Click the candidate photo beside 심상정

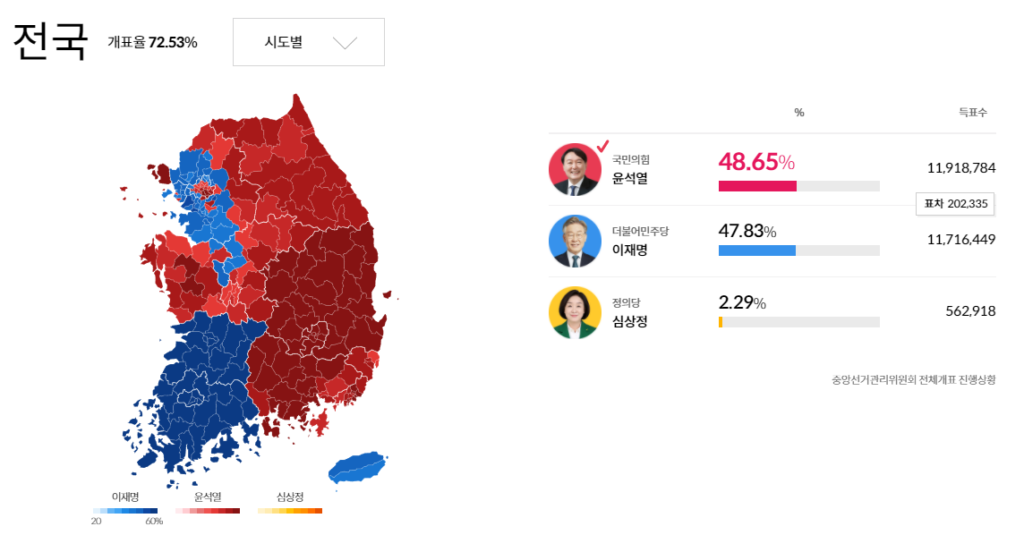tap(575, 312)
